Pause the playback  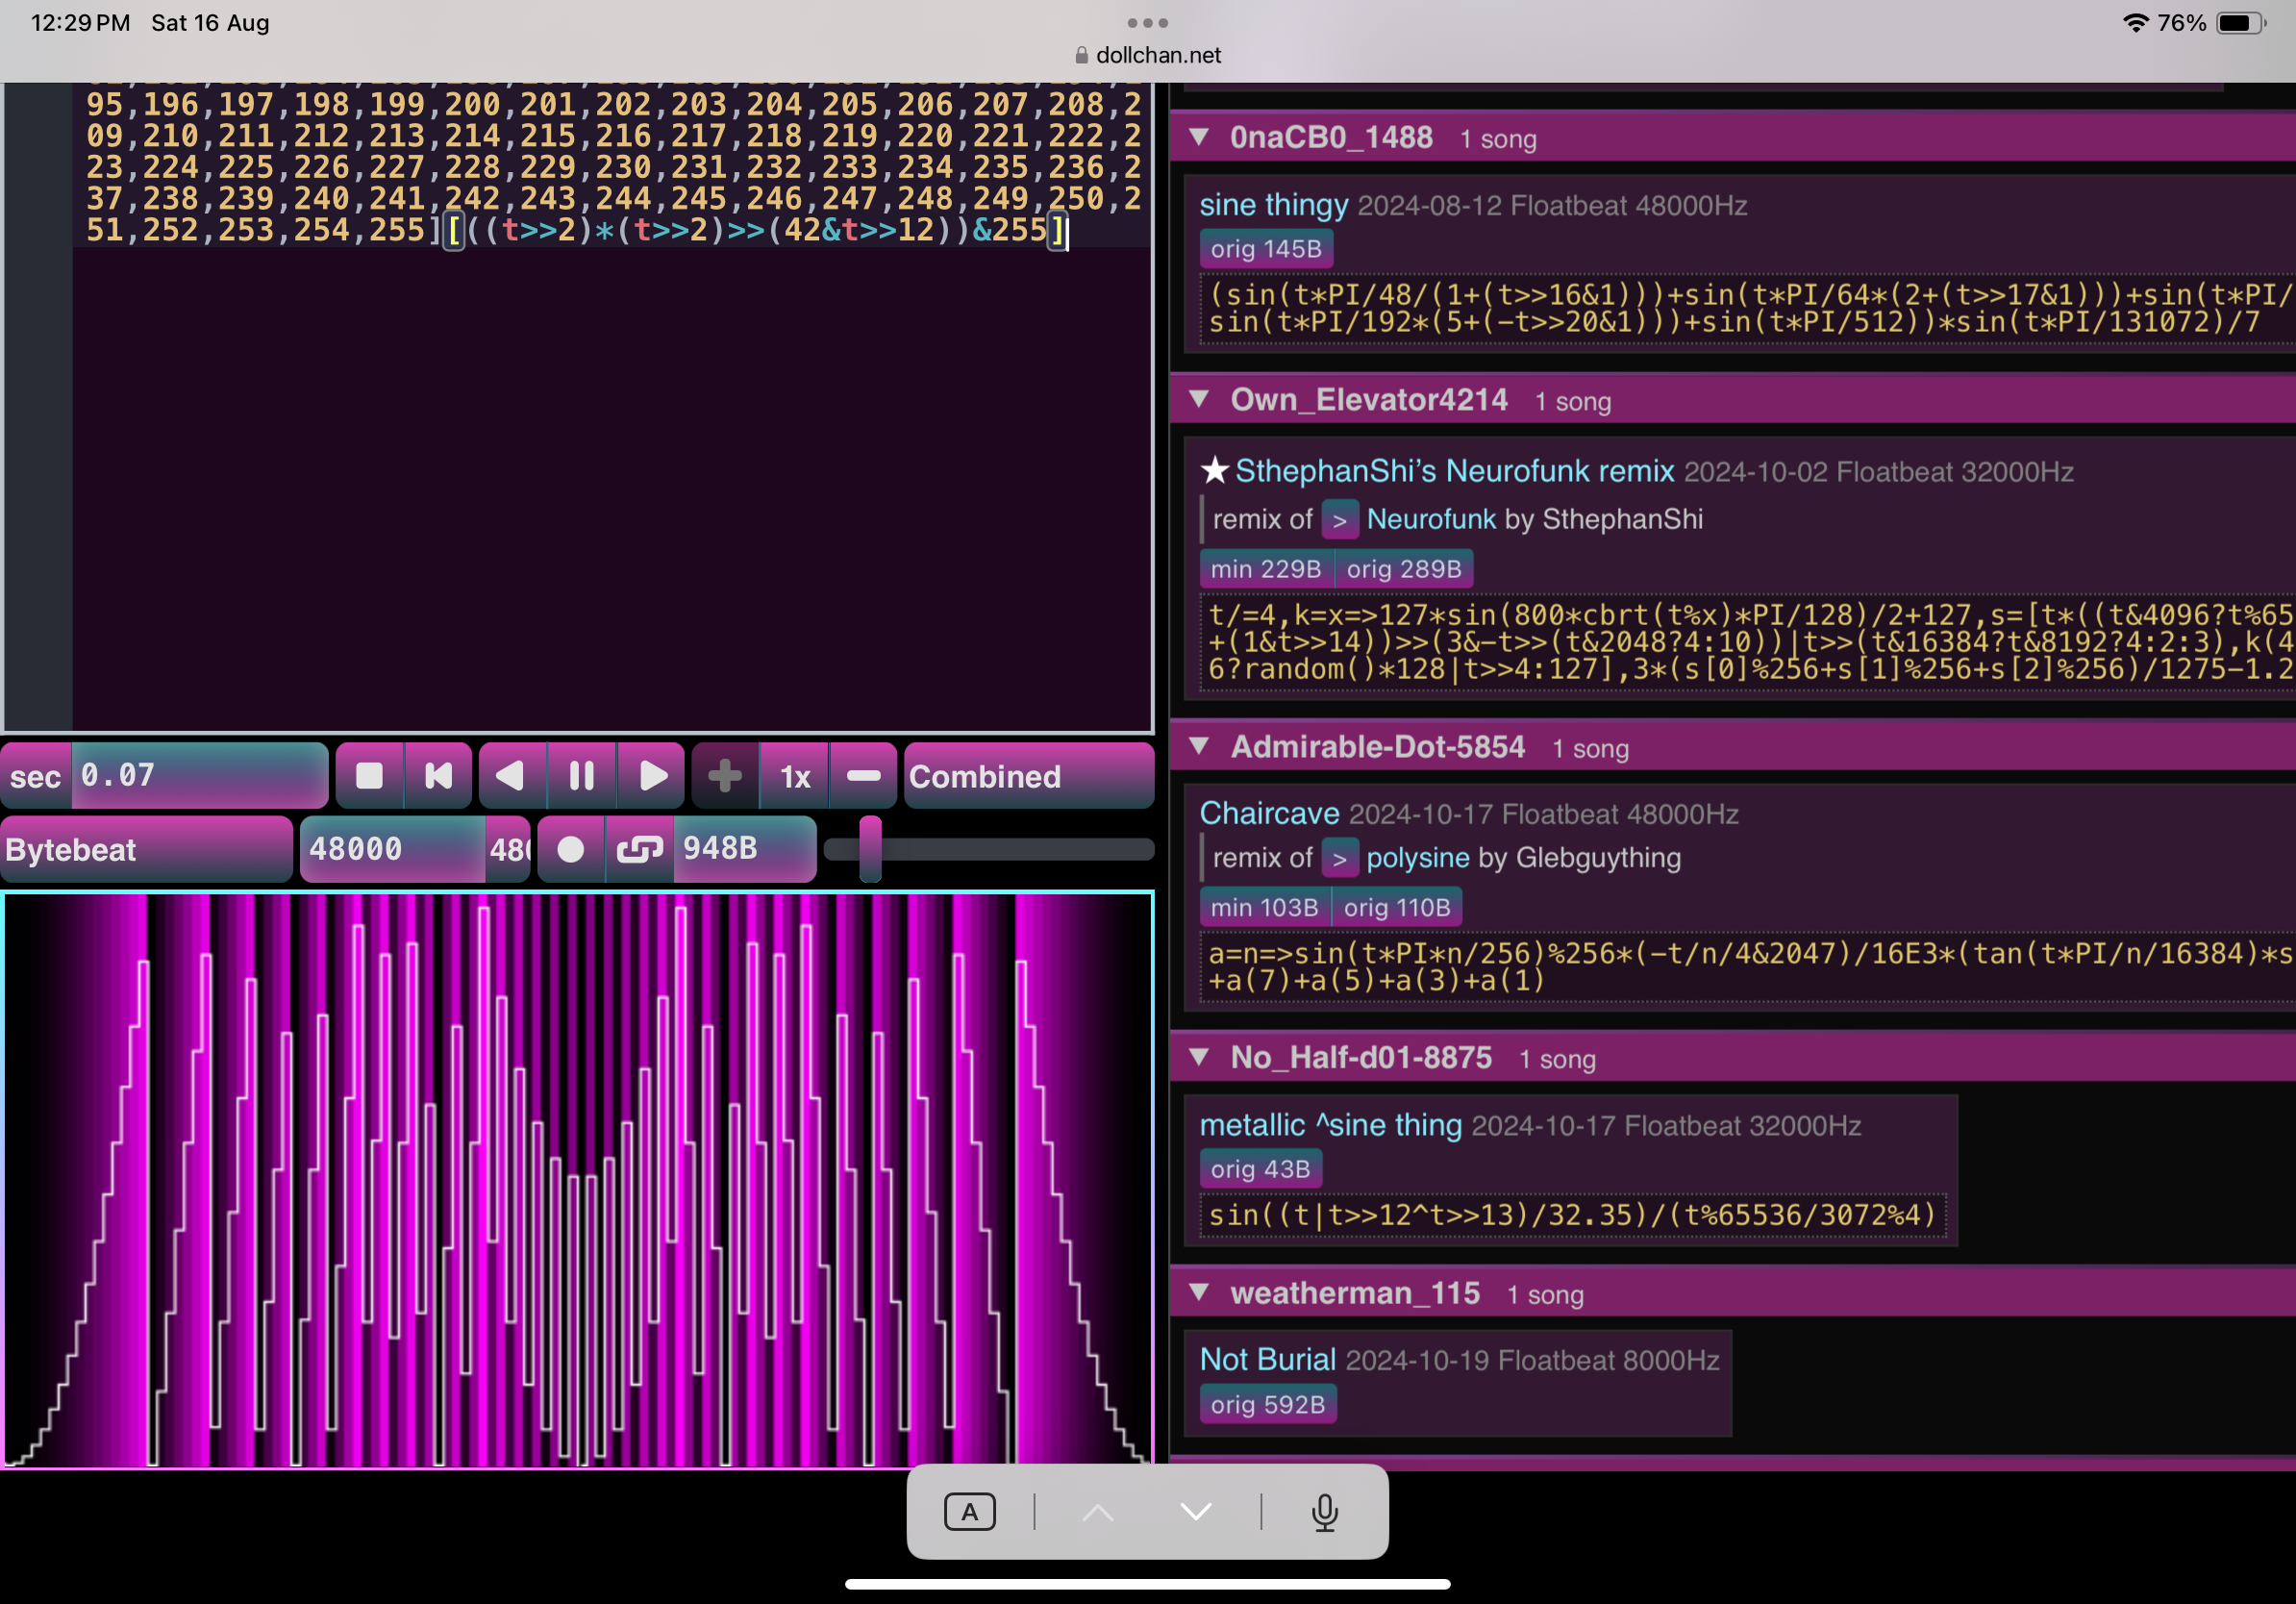tap(581, 776)
